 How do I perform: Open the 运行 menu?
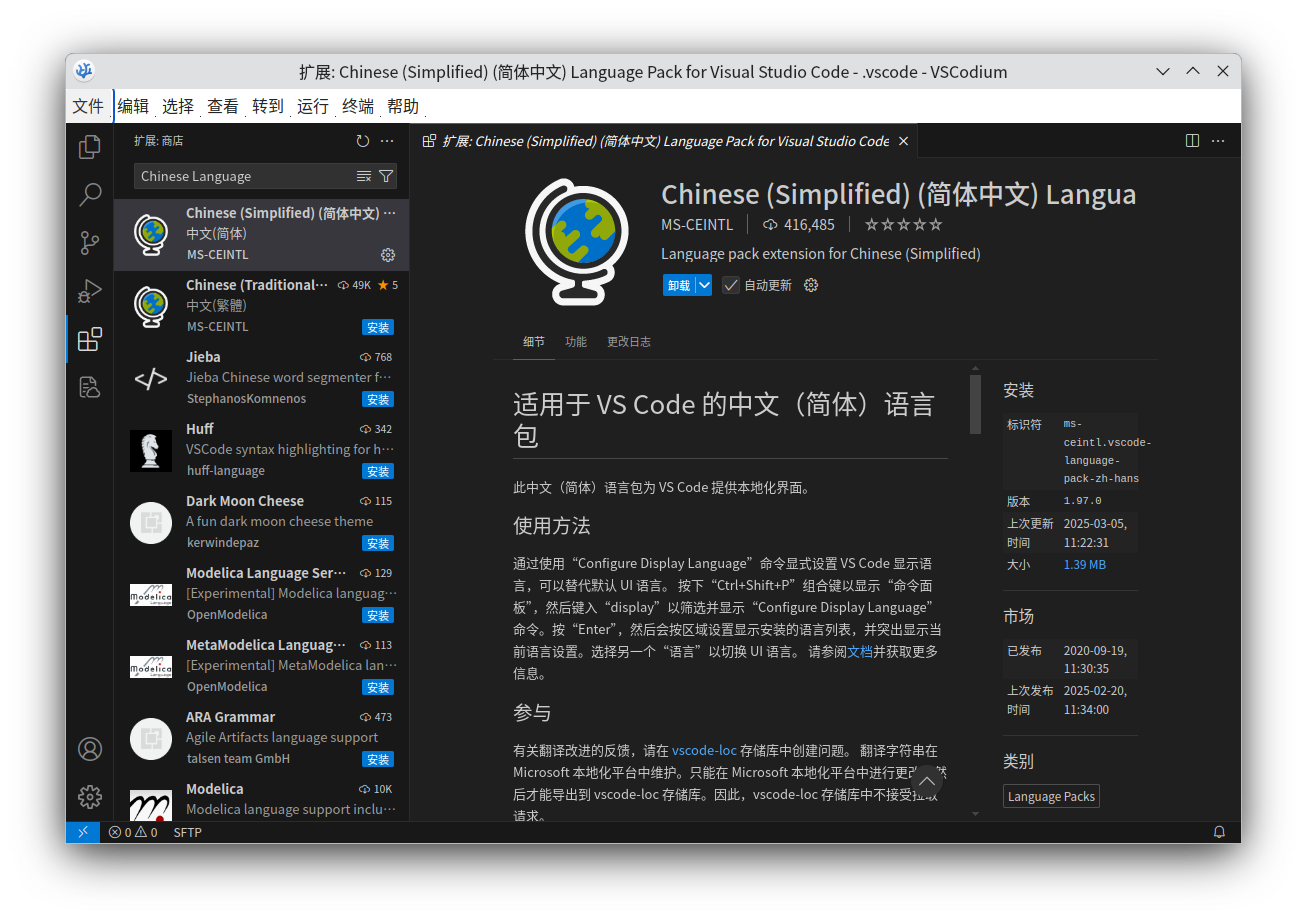tap(313, 106)
